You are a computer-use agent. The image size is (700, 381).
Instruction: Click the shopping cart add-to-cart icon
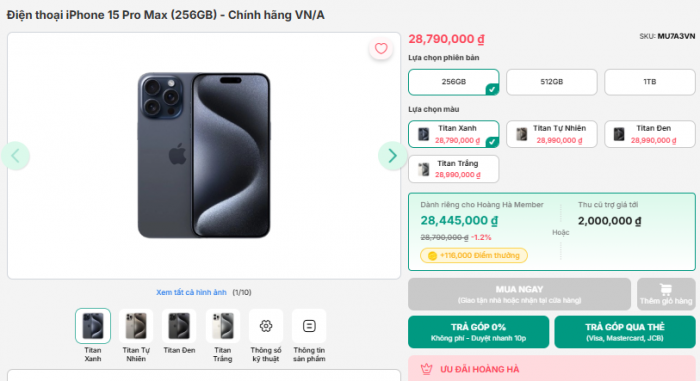pyautogui.click(x=666, y=290)
